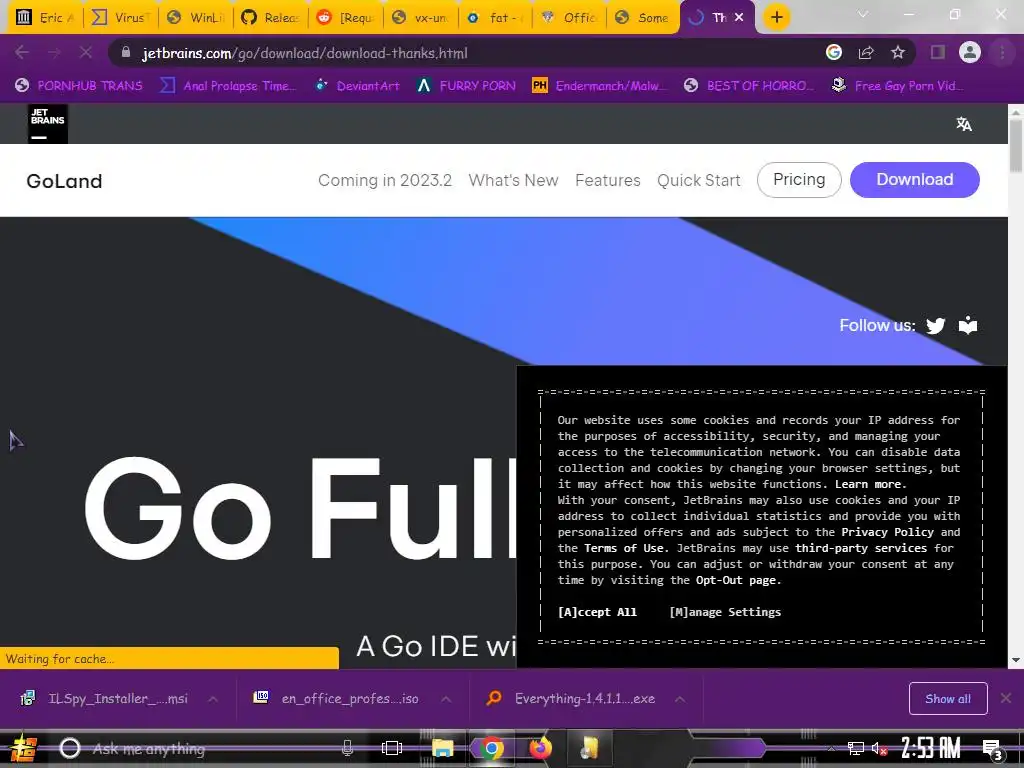Open Coming in 2023.2 page
1024x768 pixels.
click(x=385, y=180)
